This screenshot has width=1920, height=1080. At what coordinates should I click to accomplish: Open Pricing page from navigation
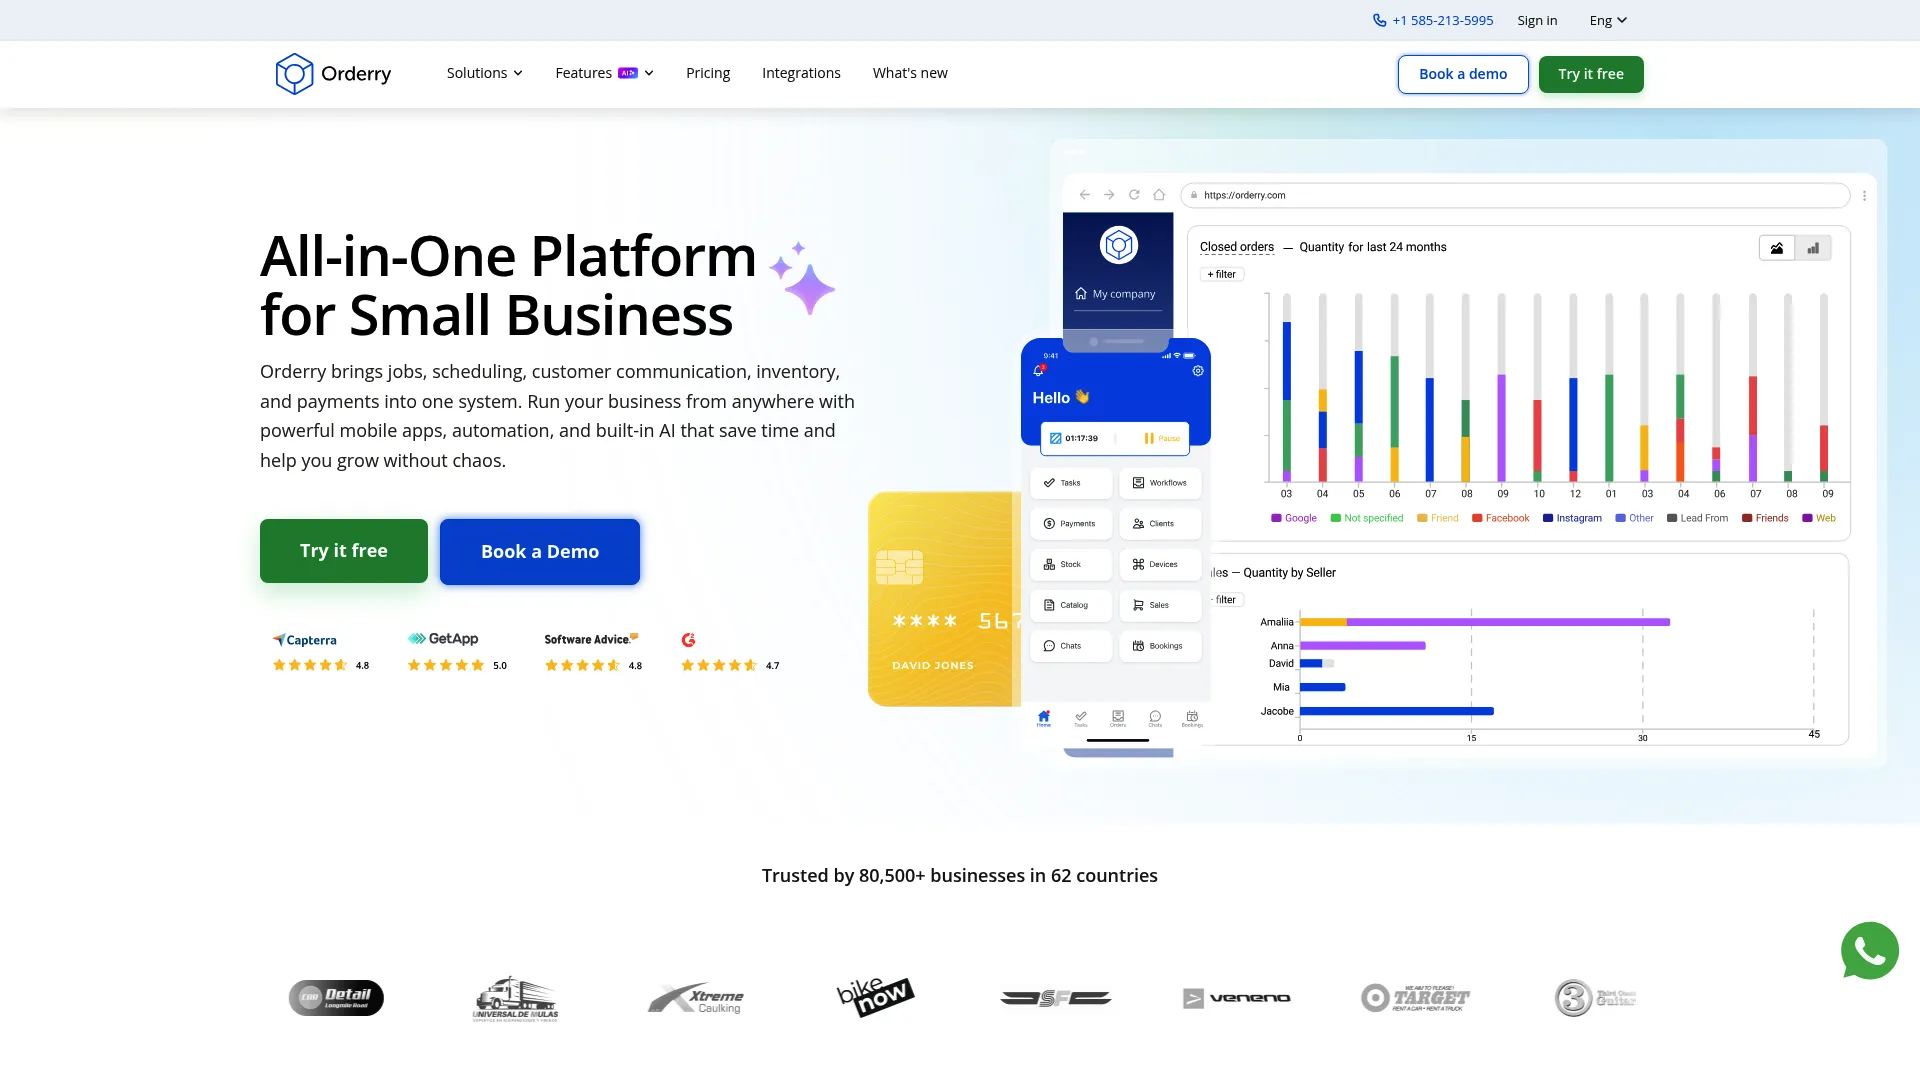[x=708, y=73]
